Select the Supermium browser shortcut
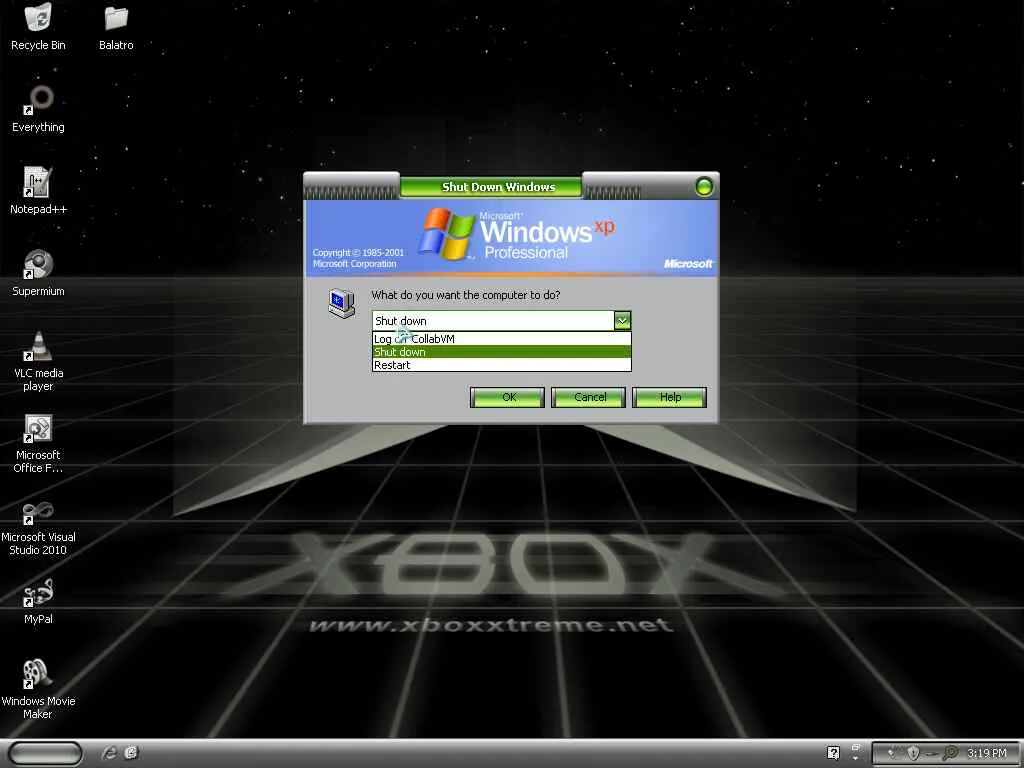 pyautogui.click(x=39, y=273)
